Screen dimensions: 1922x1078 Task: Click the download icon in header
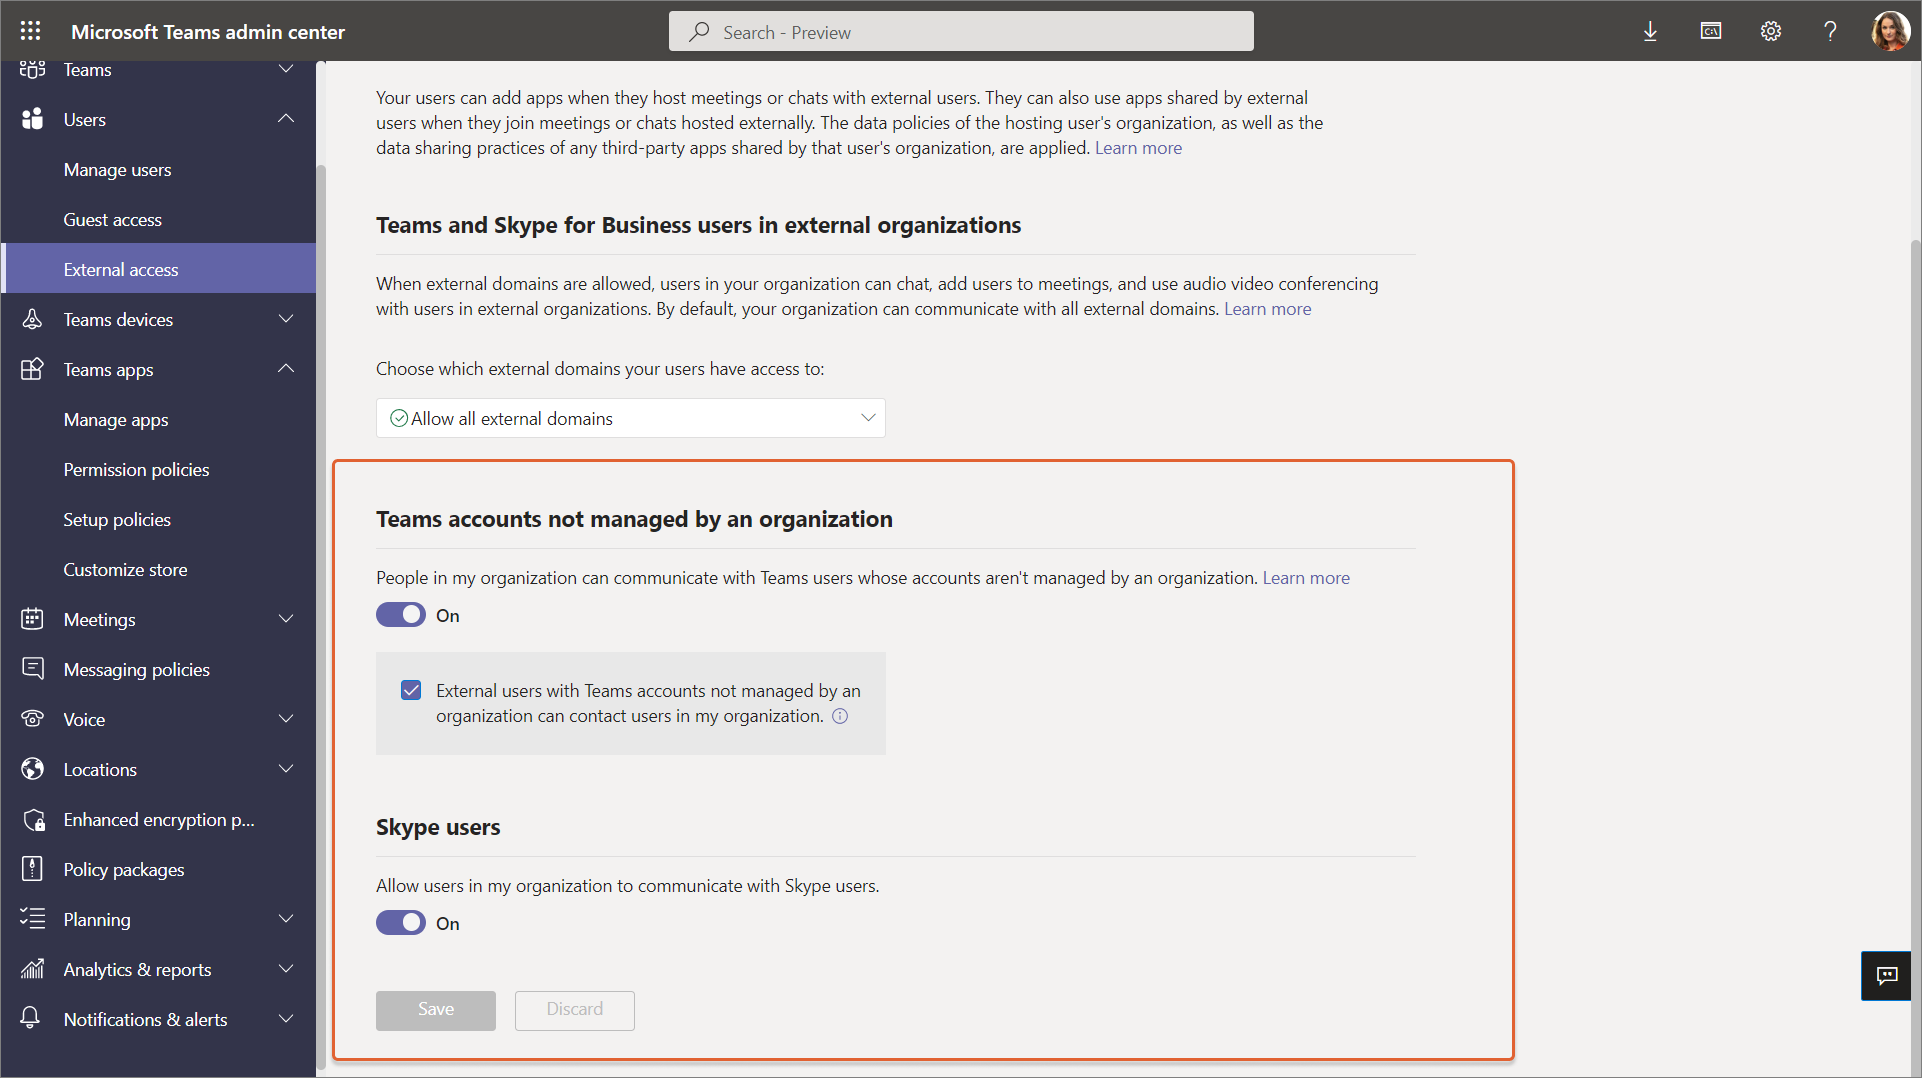coord(1650,32)
